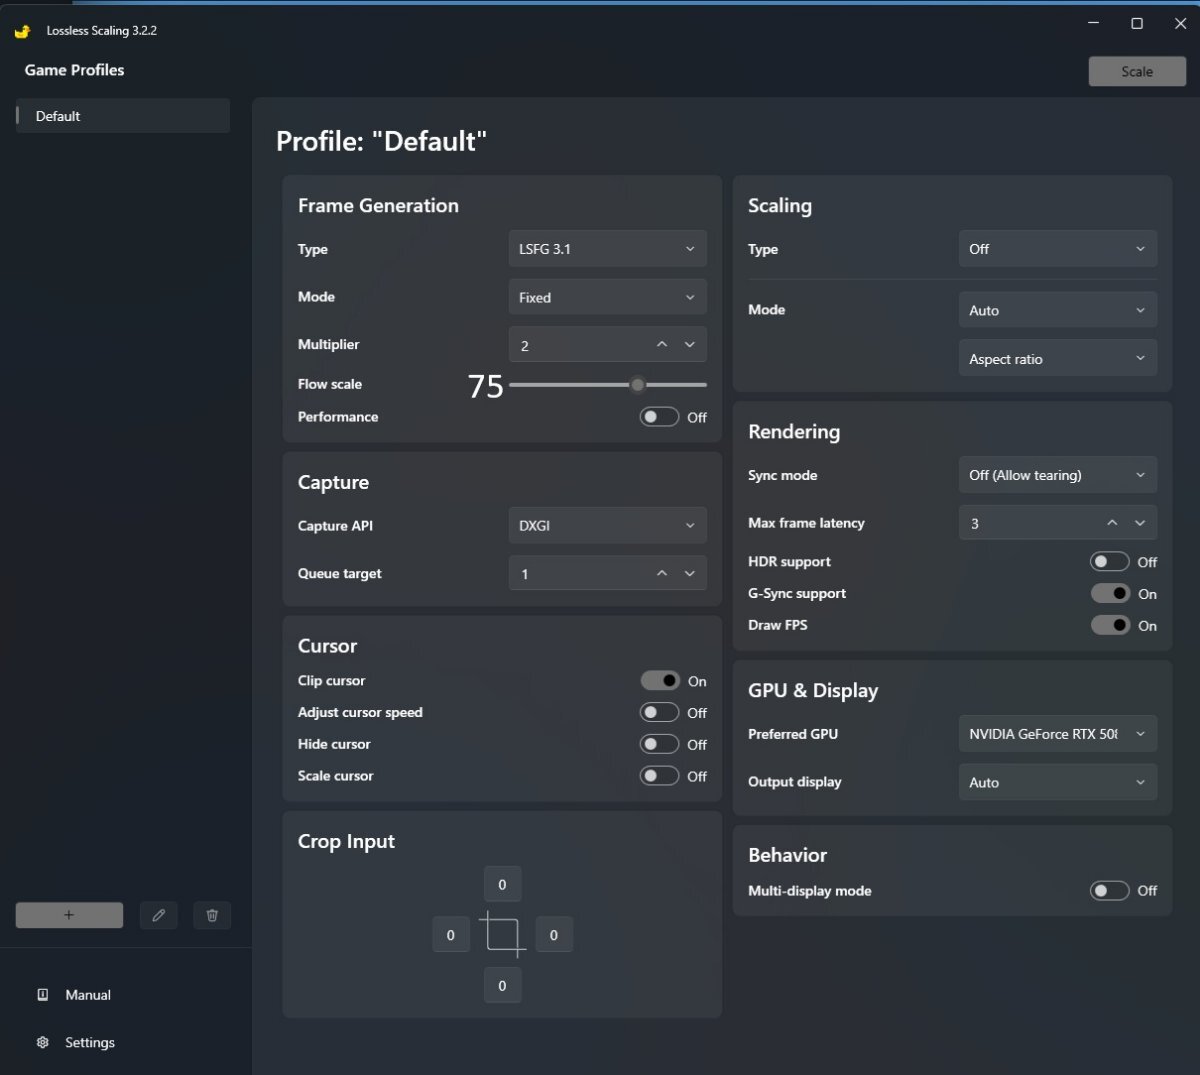Enable HDR support toggle
The width and height of the screenshot is (1200, 1075).
[1109, 562]
